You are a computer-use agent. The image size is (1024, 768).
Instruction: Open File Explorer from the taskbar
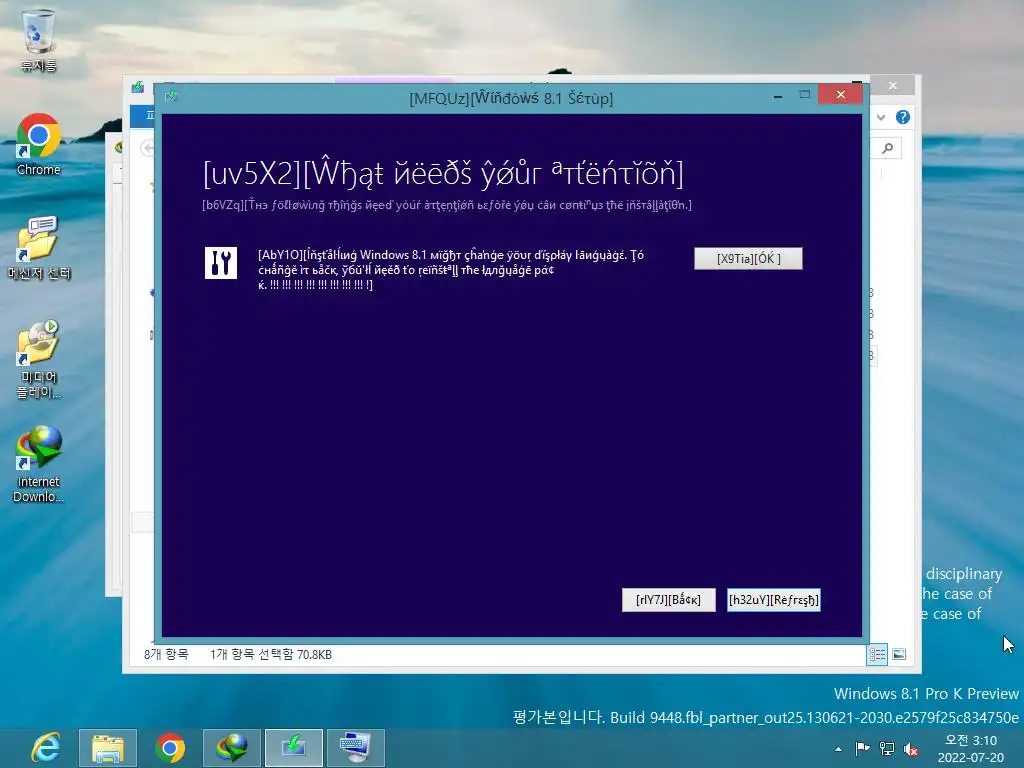108,748
